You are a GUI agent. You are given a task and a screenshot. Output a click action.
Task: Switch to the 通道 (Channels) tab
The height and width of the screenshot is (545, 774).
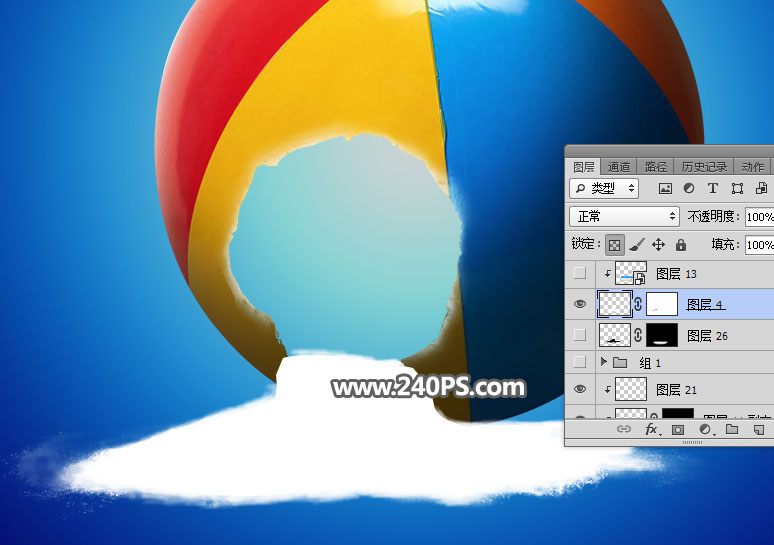pos(619,167)
